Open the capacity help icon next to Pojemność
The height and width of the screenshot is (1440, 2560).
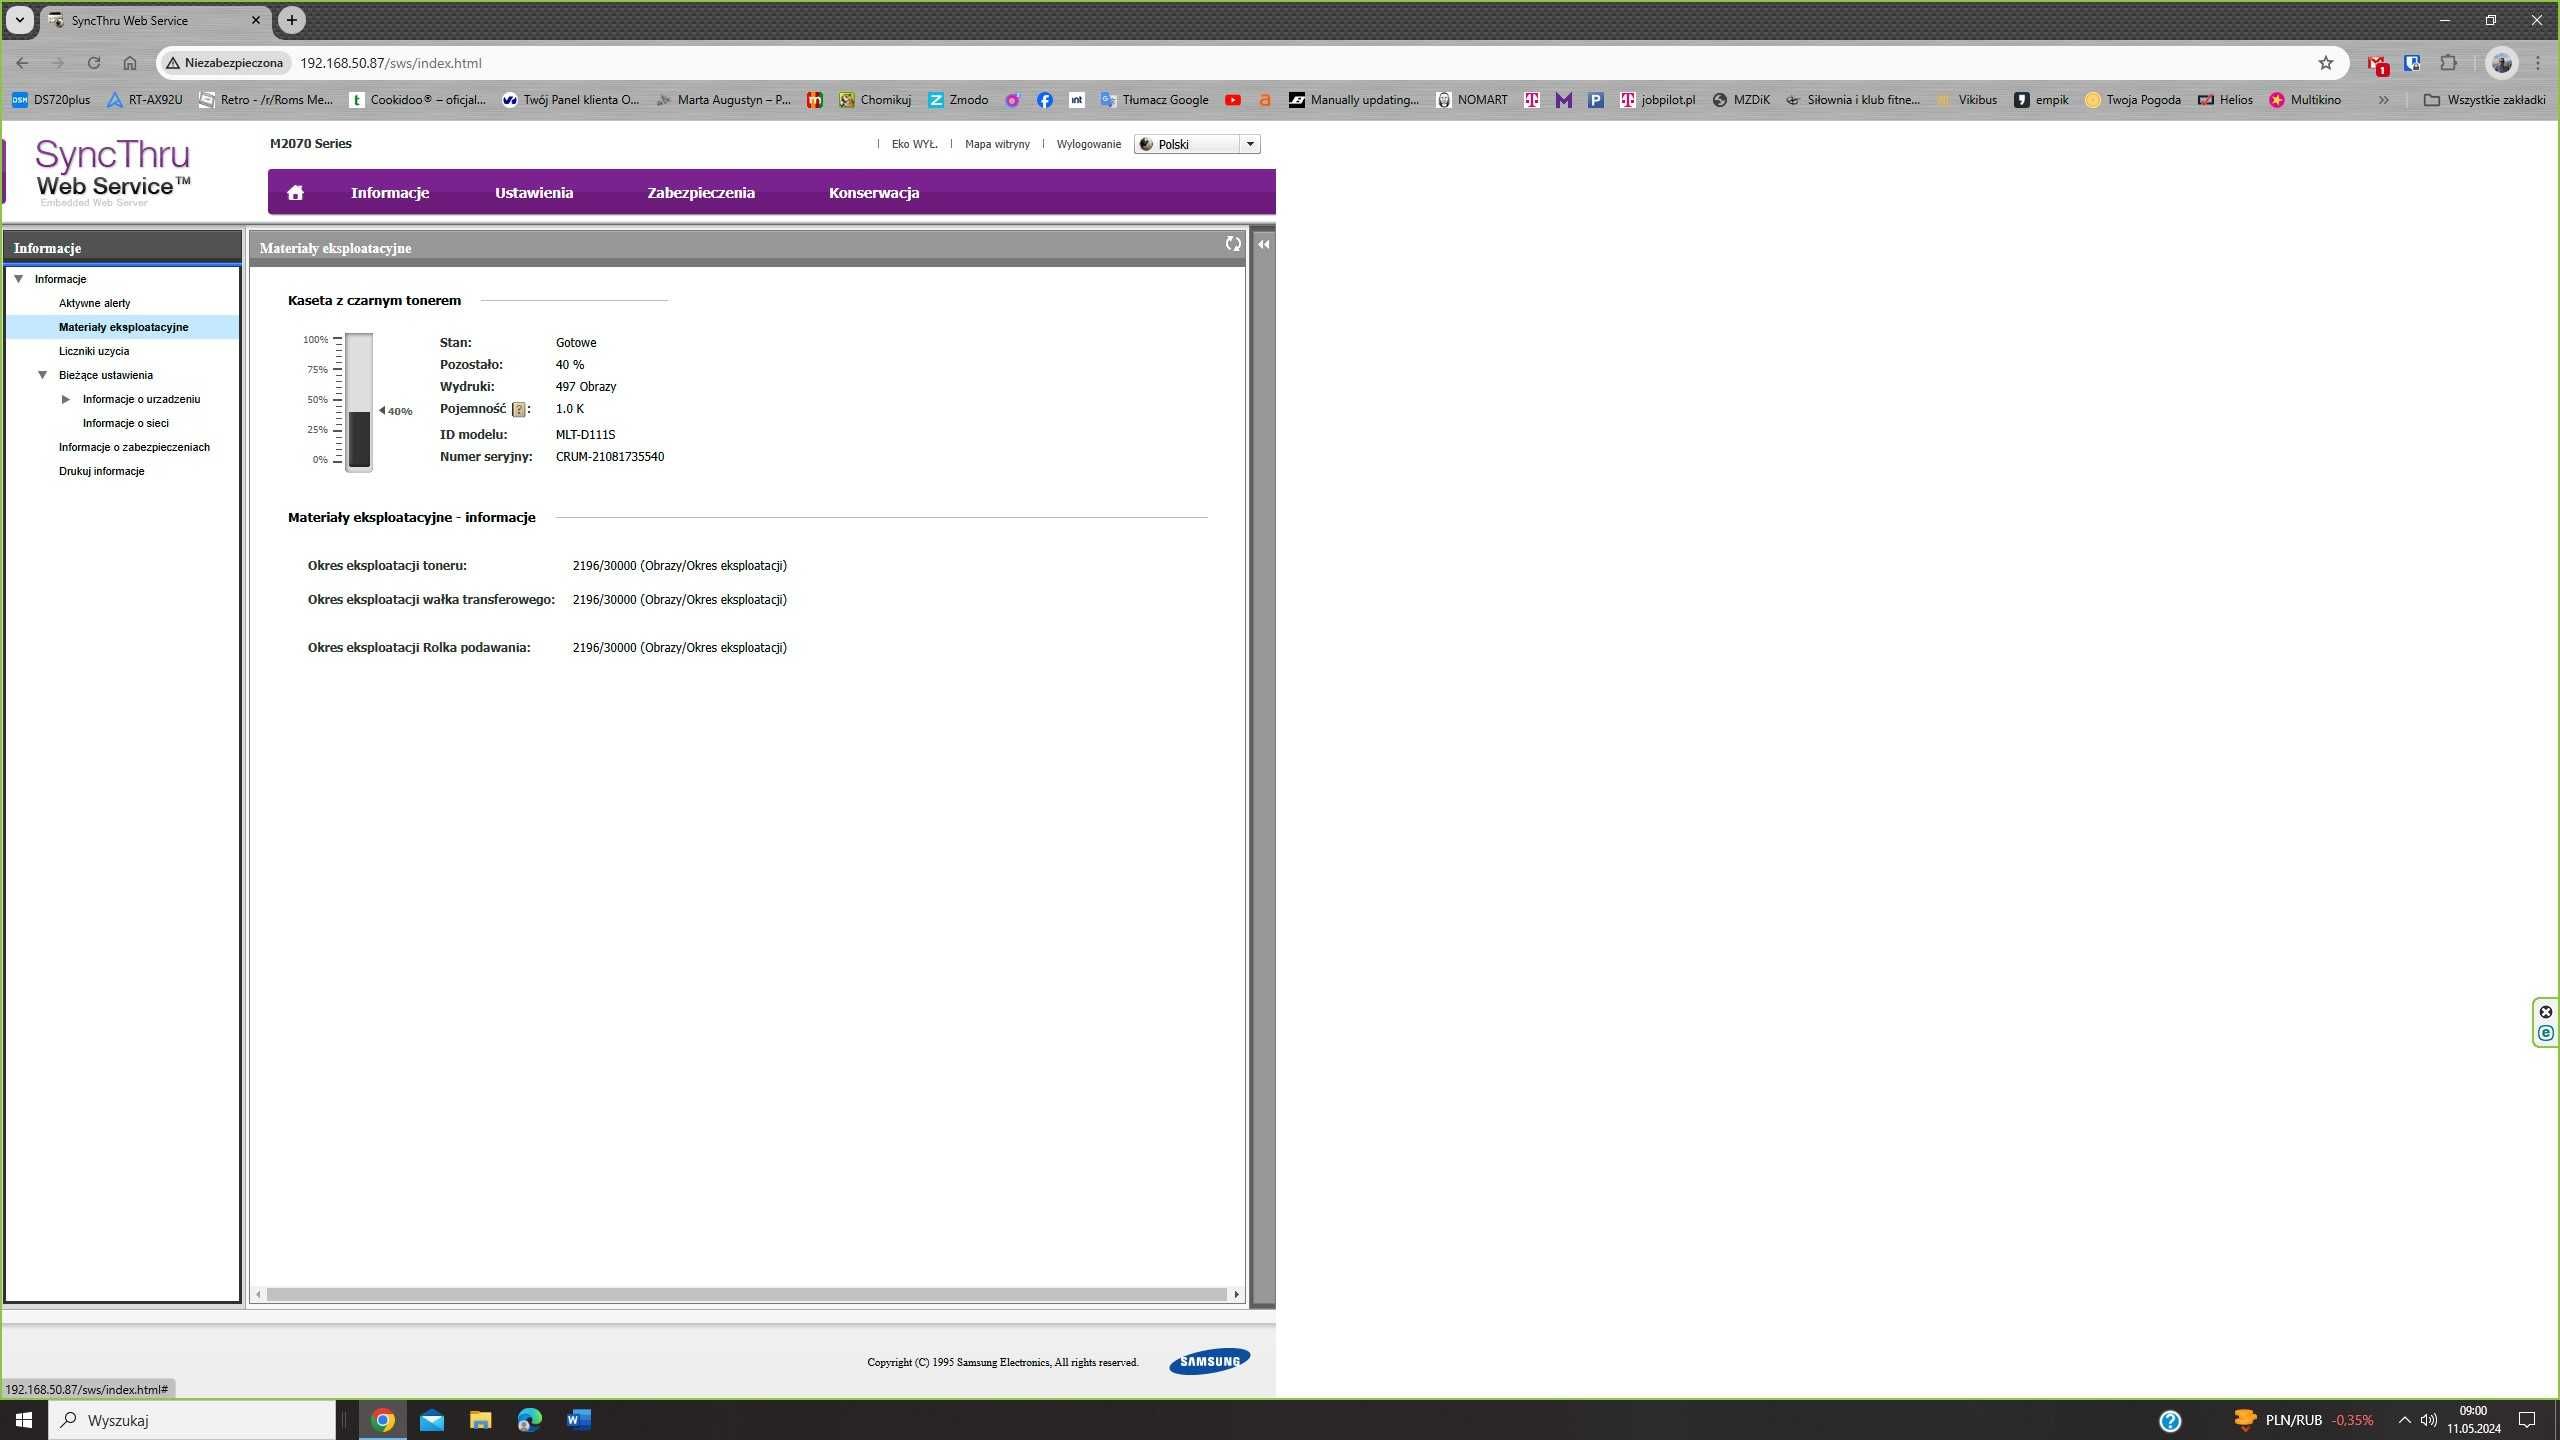click(518, 409)
